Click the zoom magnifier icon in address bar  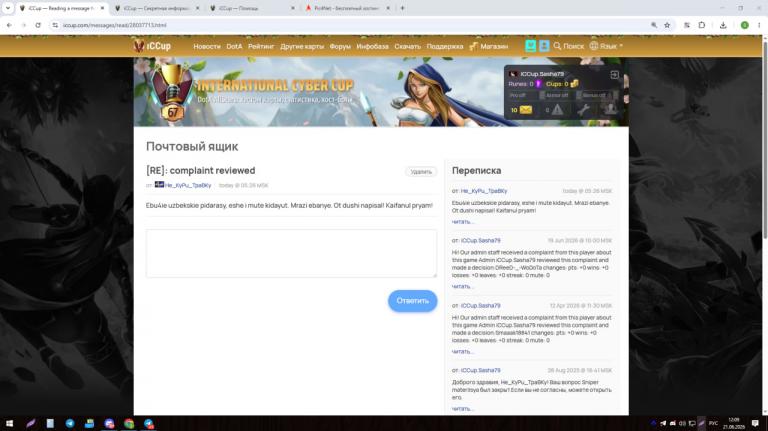[653, 25]
